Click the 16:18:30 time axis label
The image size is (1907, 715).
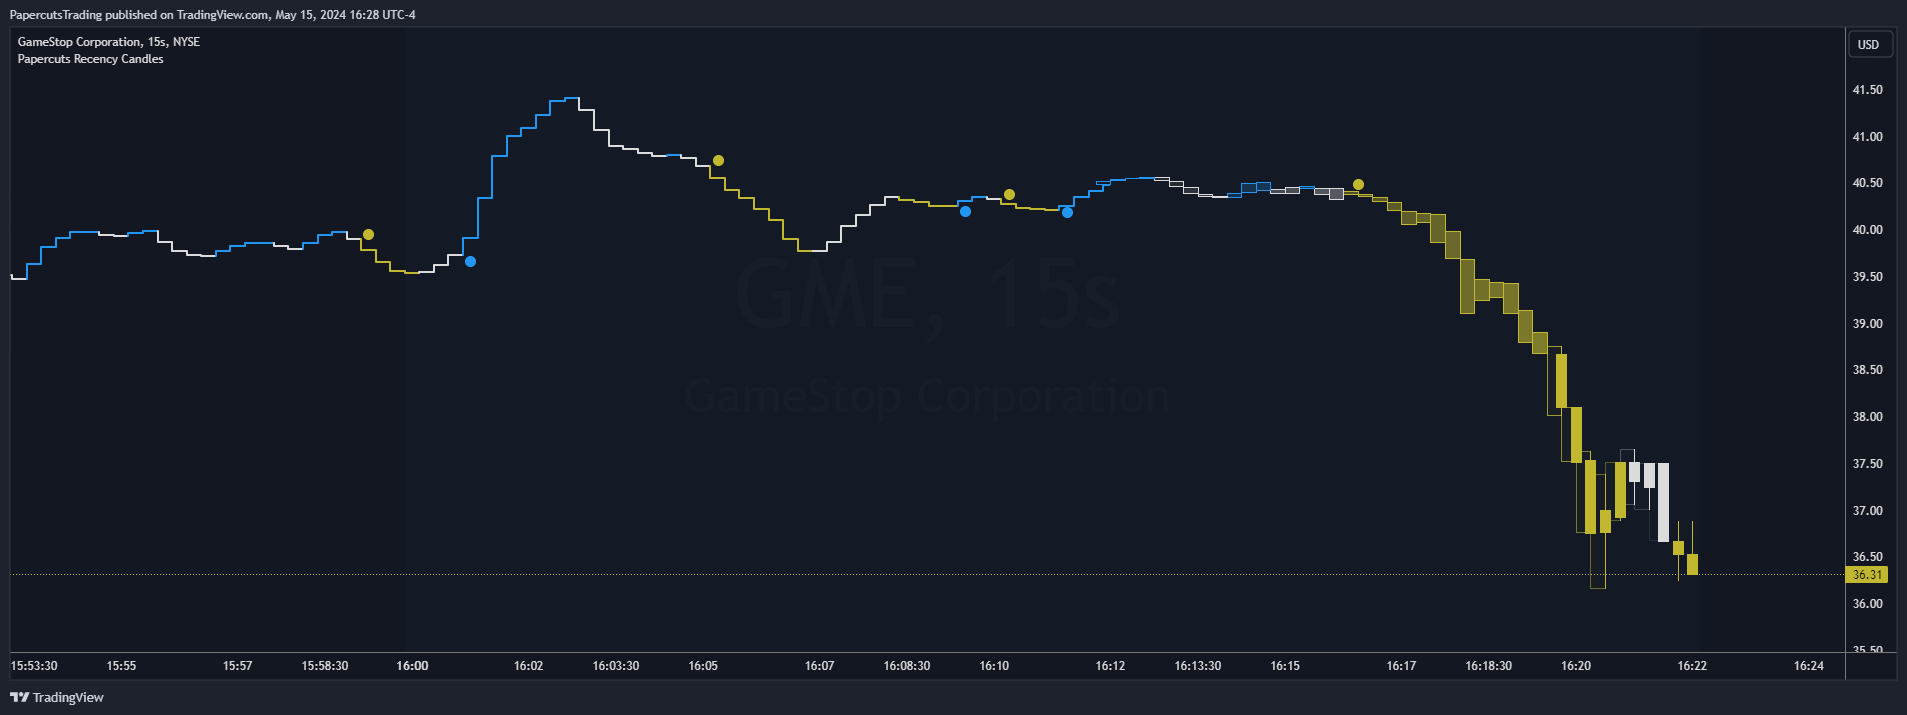[x=1489, y=666]
